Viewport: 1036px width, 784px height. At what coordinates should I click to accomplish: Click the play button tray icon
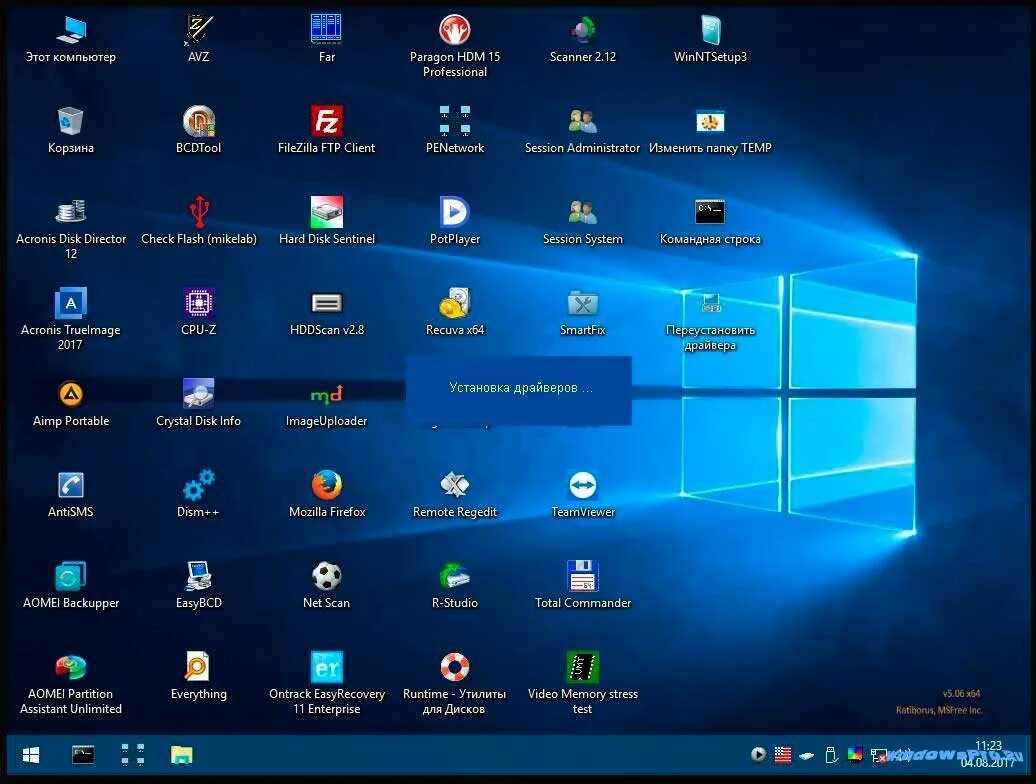pos(758,754)
